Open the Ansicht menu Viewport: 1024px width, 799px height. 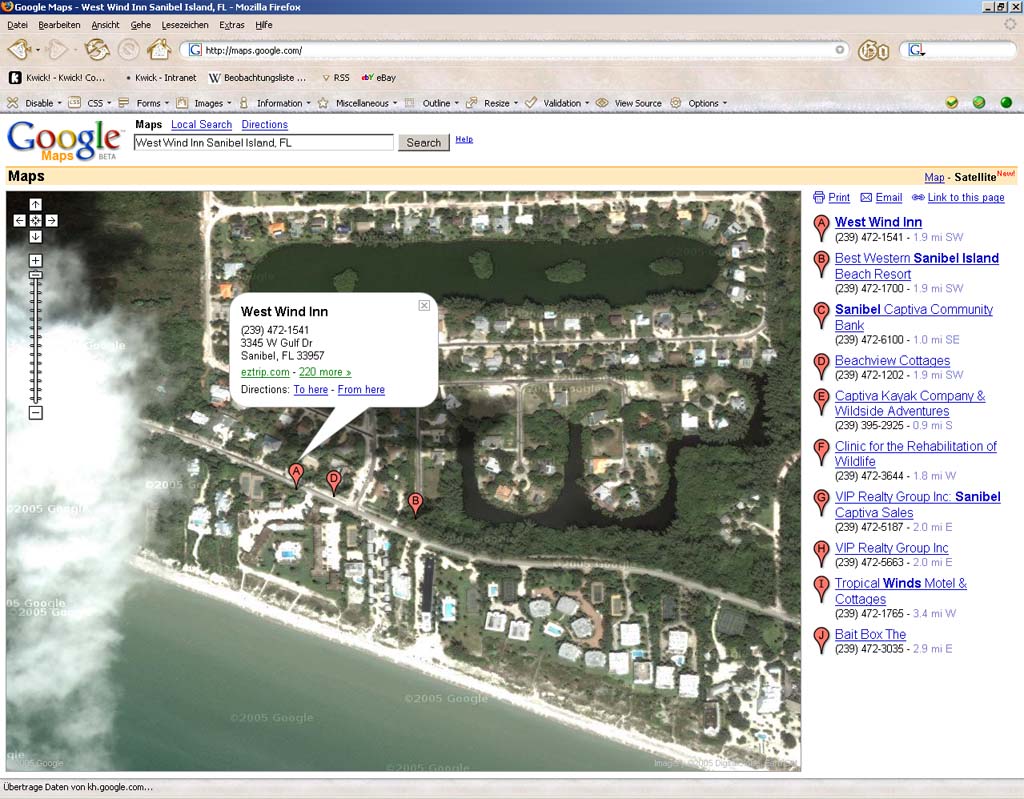105,25
